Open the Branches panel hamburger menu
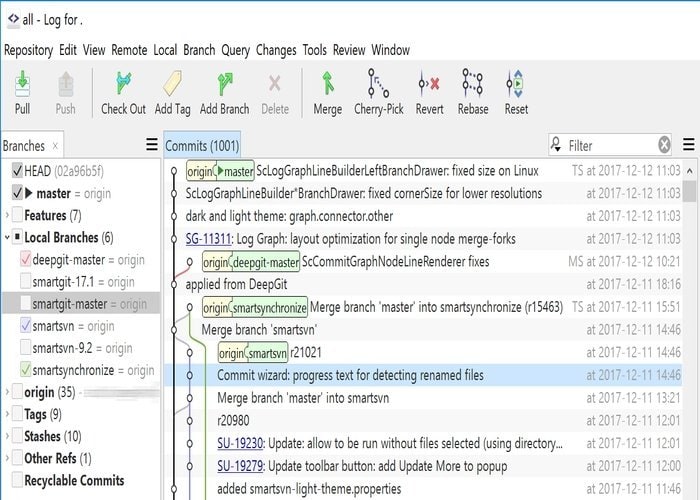The width and height of the screenshot is (700, 500). (152, 145)
